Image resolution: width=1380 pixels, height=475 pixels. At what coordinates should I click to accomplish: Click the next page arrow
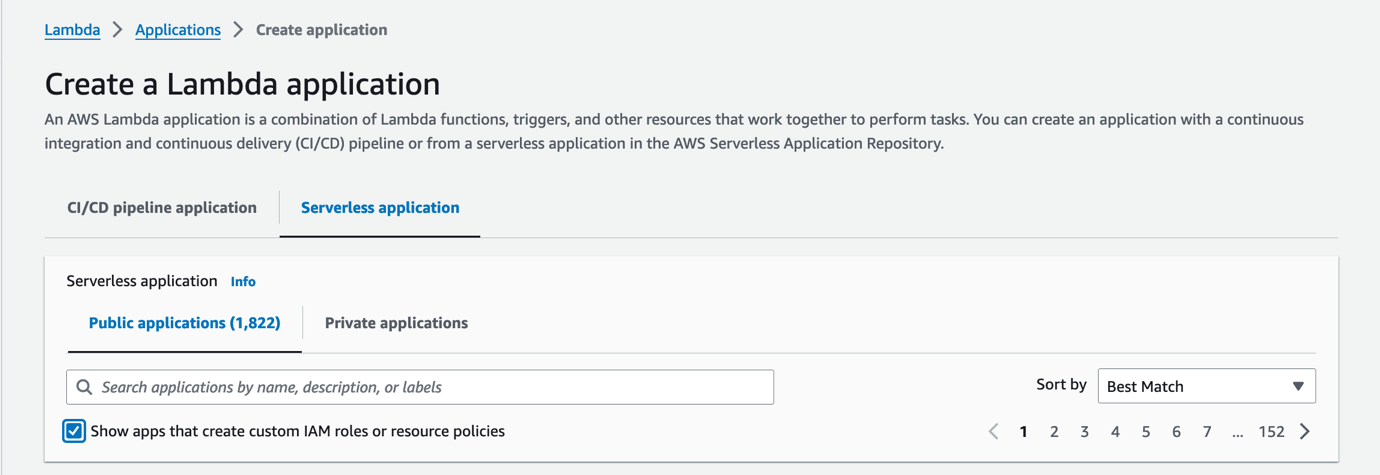point(1305,432)
